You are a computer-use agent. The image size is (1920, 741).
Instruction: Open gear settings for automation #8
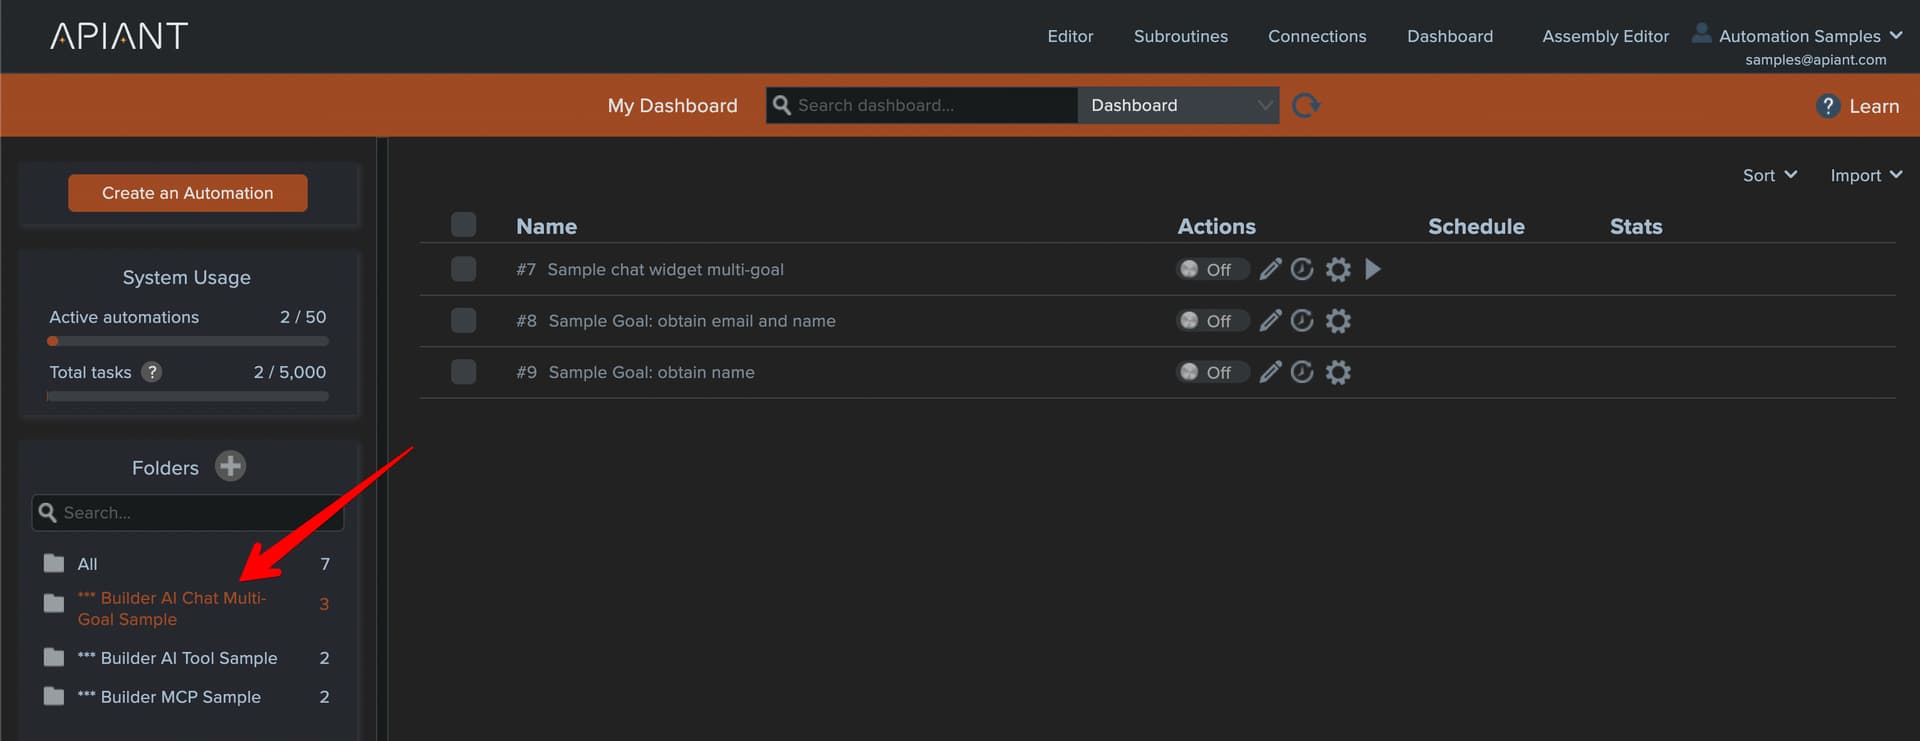point(1338,321)
